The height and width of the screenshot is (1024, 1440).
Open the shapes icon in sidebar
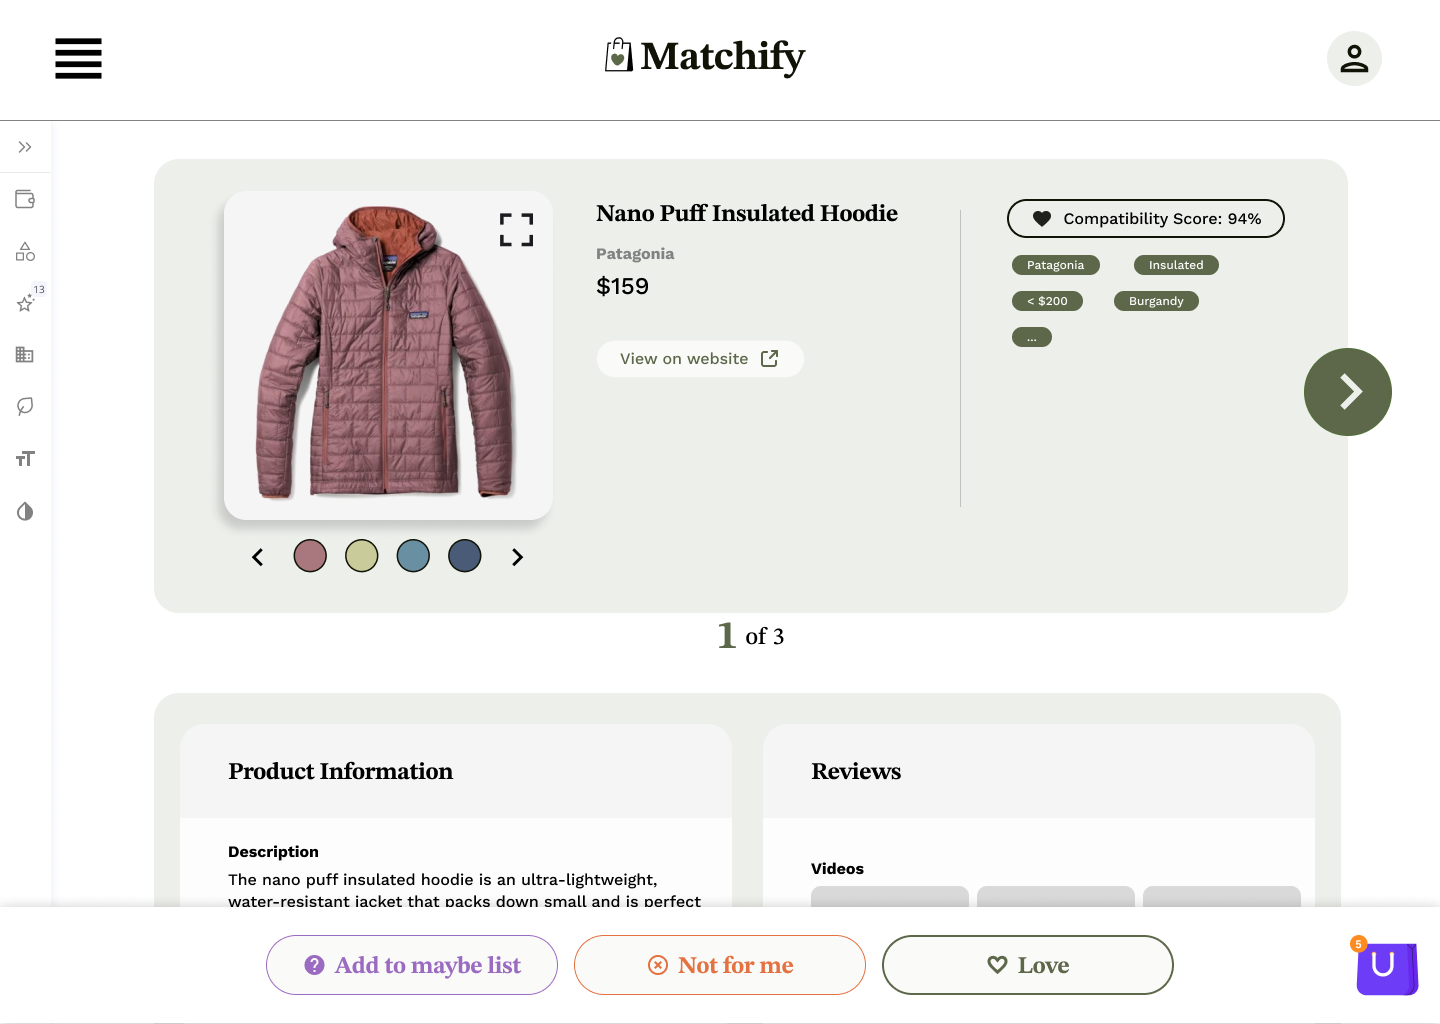pos(25,251)
